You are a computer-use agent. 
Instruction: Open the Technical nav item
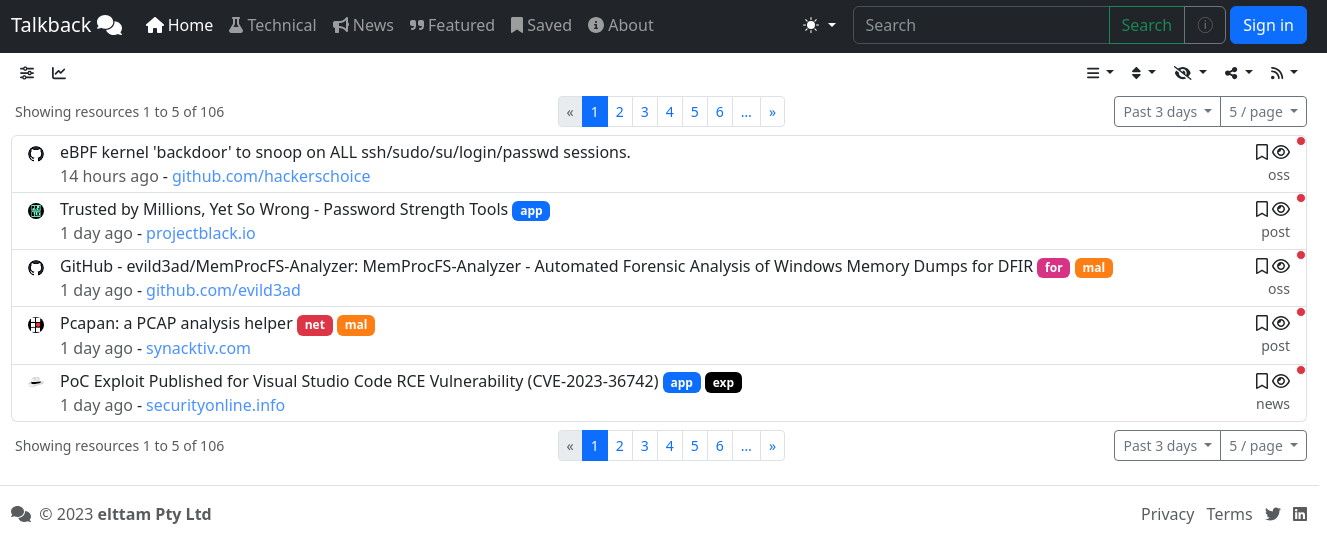[x=273, y=25]
